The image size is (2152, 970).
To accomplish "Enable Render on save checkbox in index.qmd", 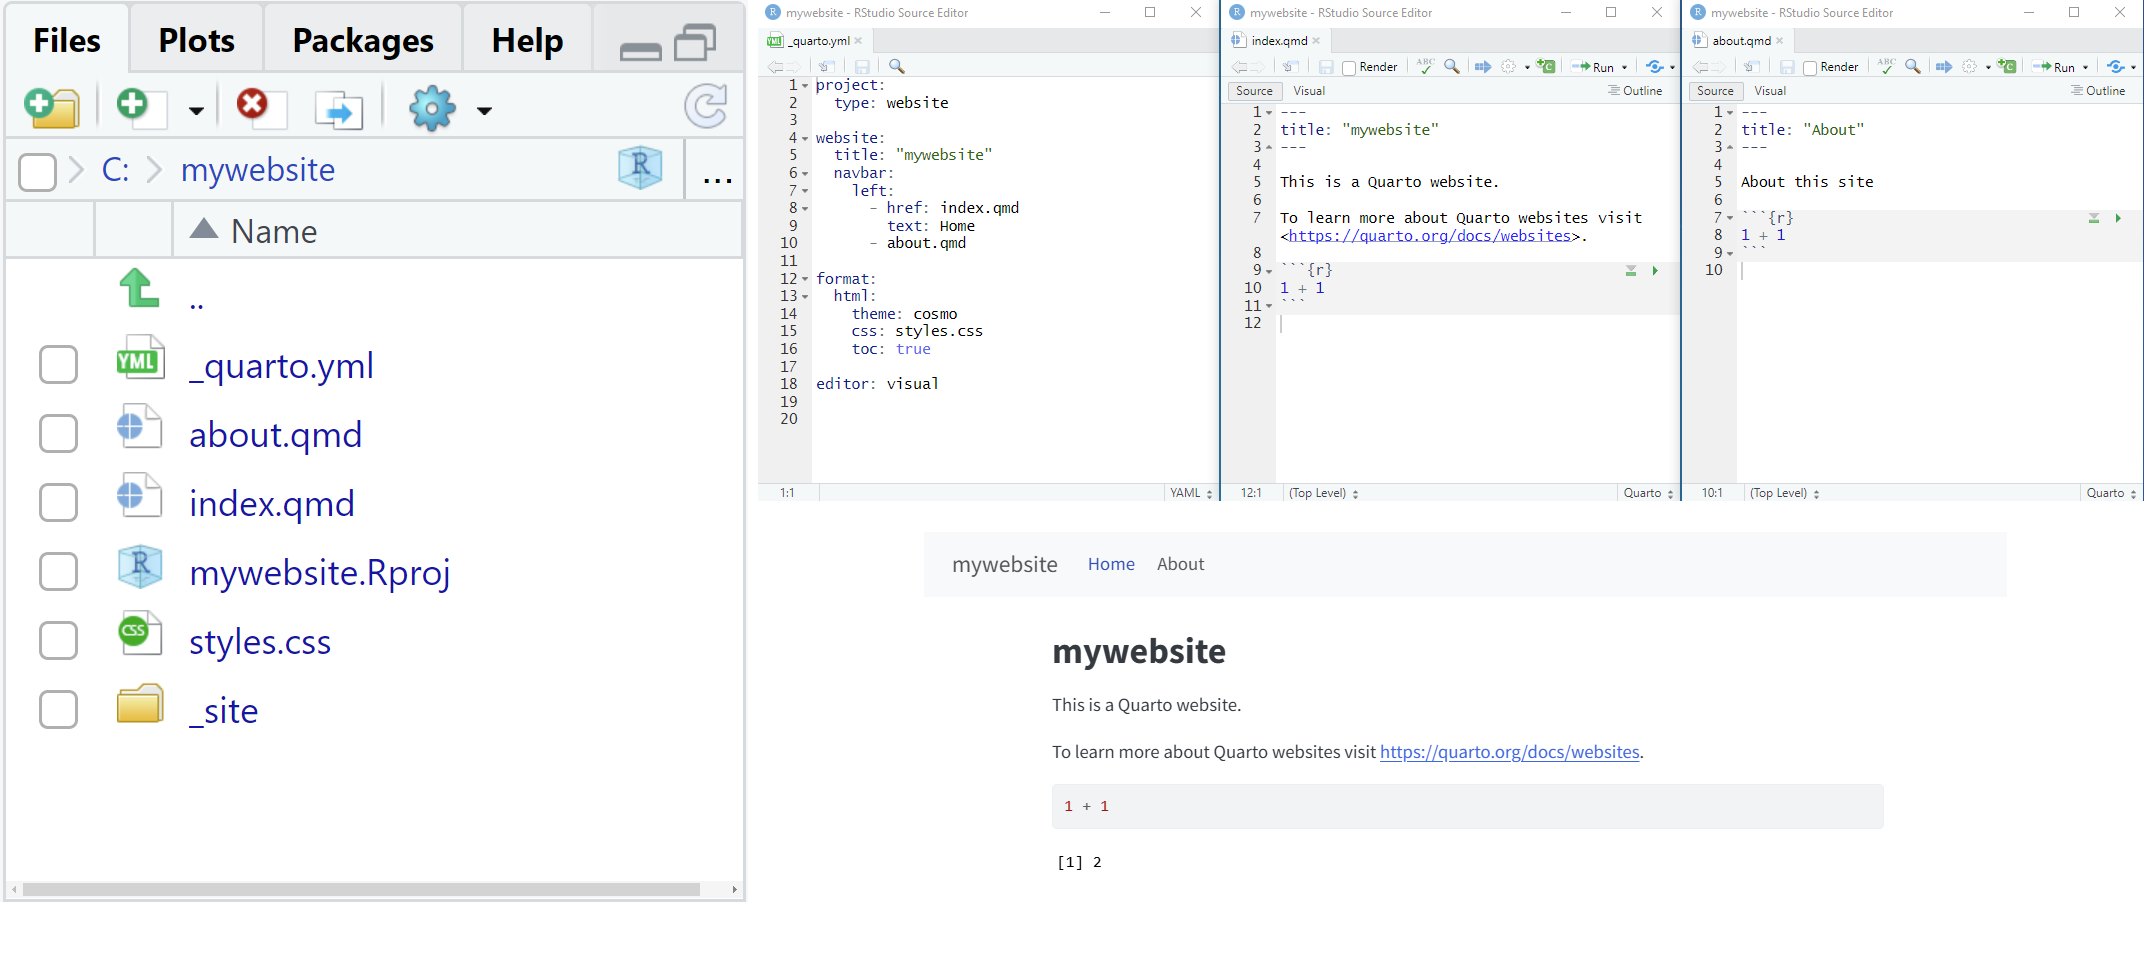I will click(1349, 68).
